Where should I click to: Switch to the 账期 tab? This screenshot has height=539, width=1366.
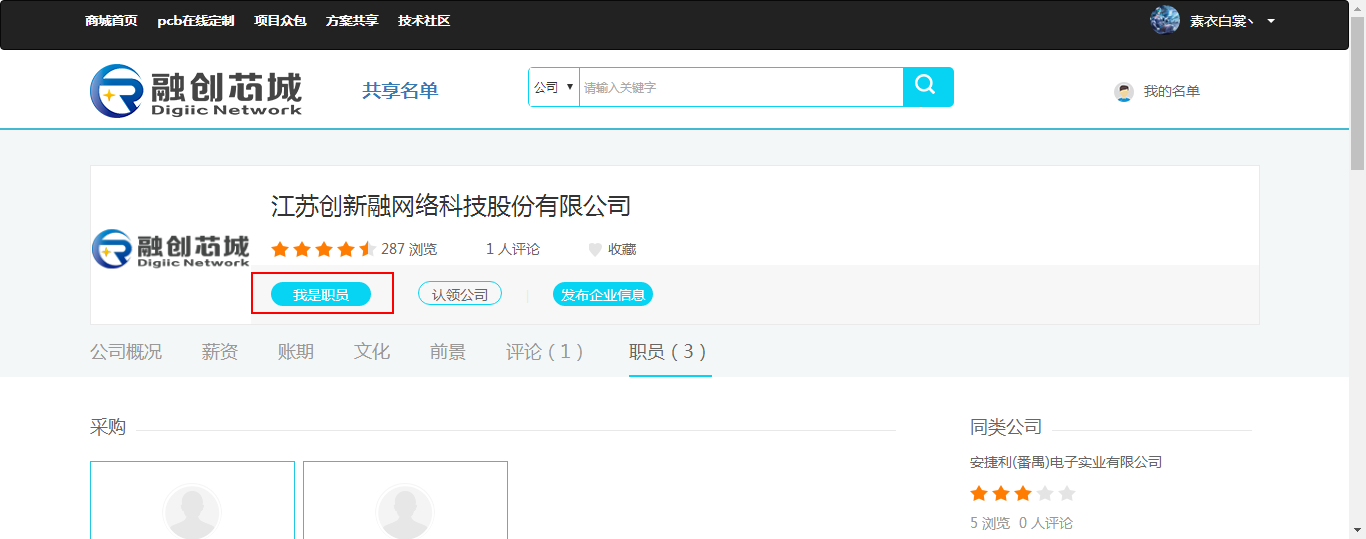296,352
